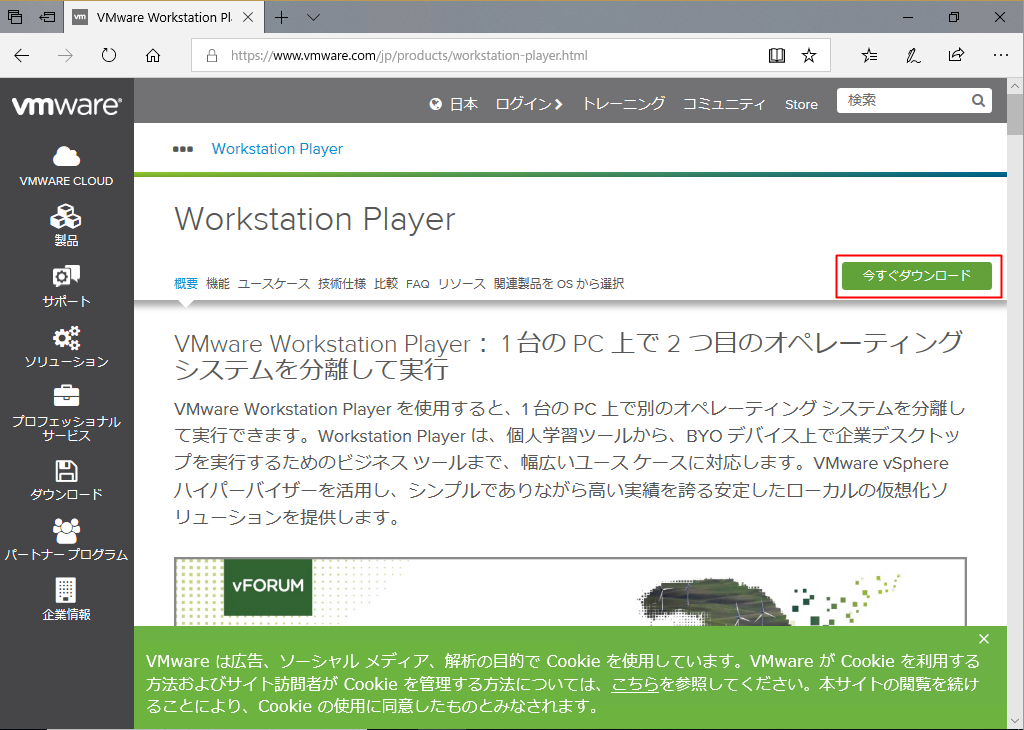This screenshot has width=1024, height=730.
Task: Click the VMware logo in the sidebar
Action: click(67, 106)
